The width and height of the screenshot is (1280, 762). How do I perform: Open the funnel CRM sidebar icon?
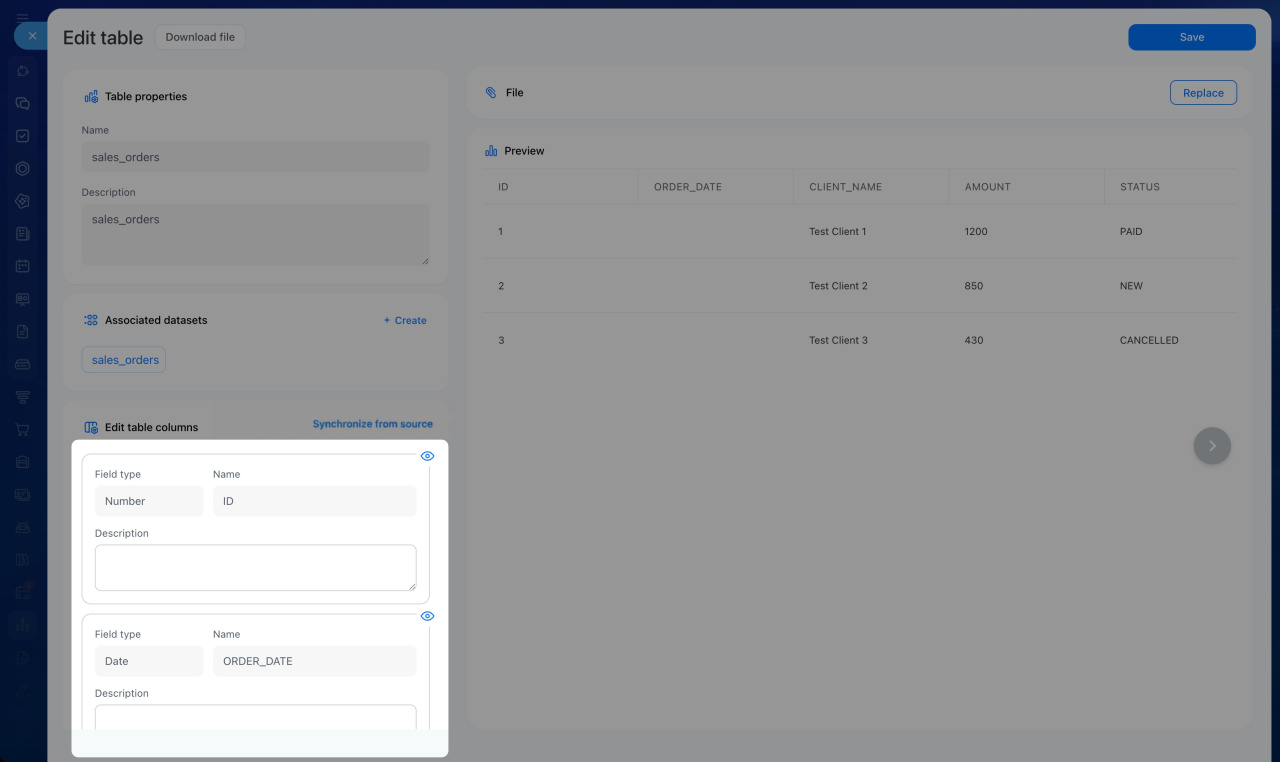click(23, 397)
